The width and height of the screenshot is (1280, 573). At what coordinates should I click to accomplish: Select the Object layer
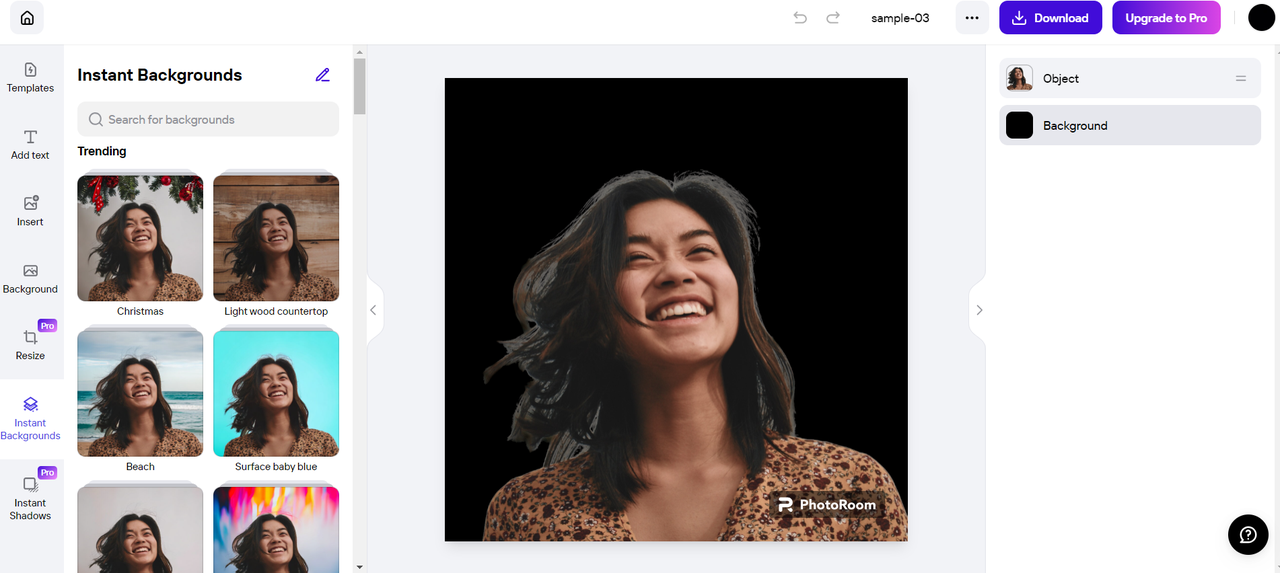click(x=1130, y=78)
